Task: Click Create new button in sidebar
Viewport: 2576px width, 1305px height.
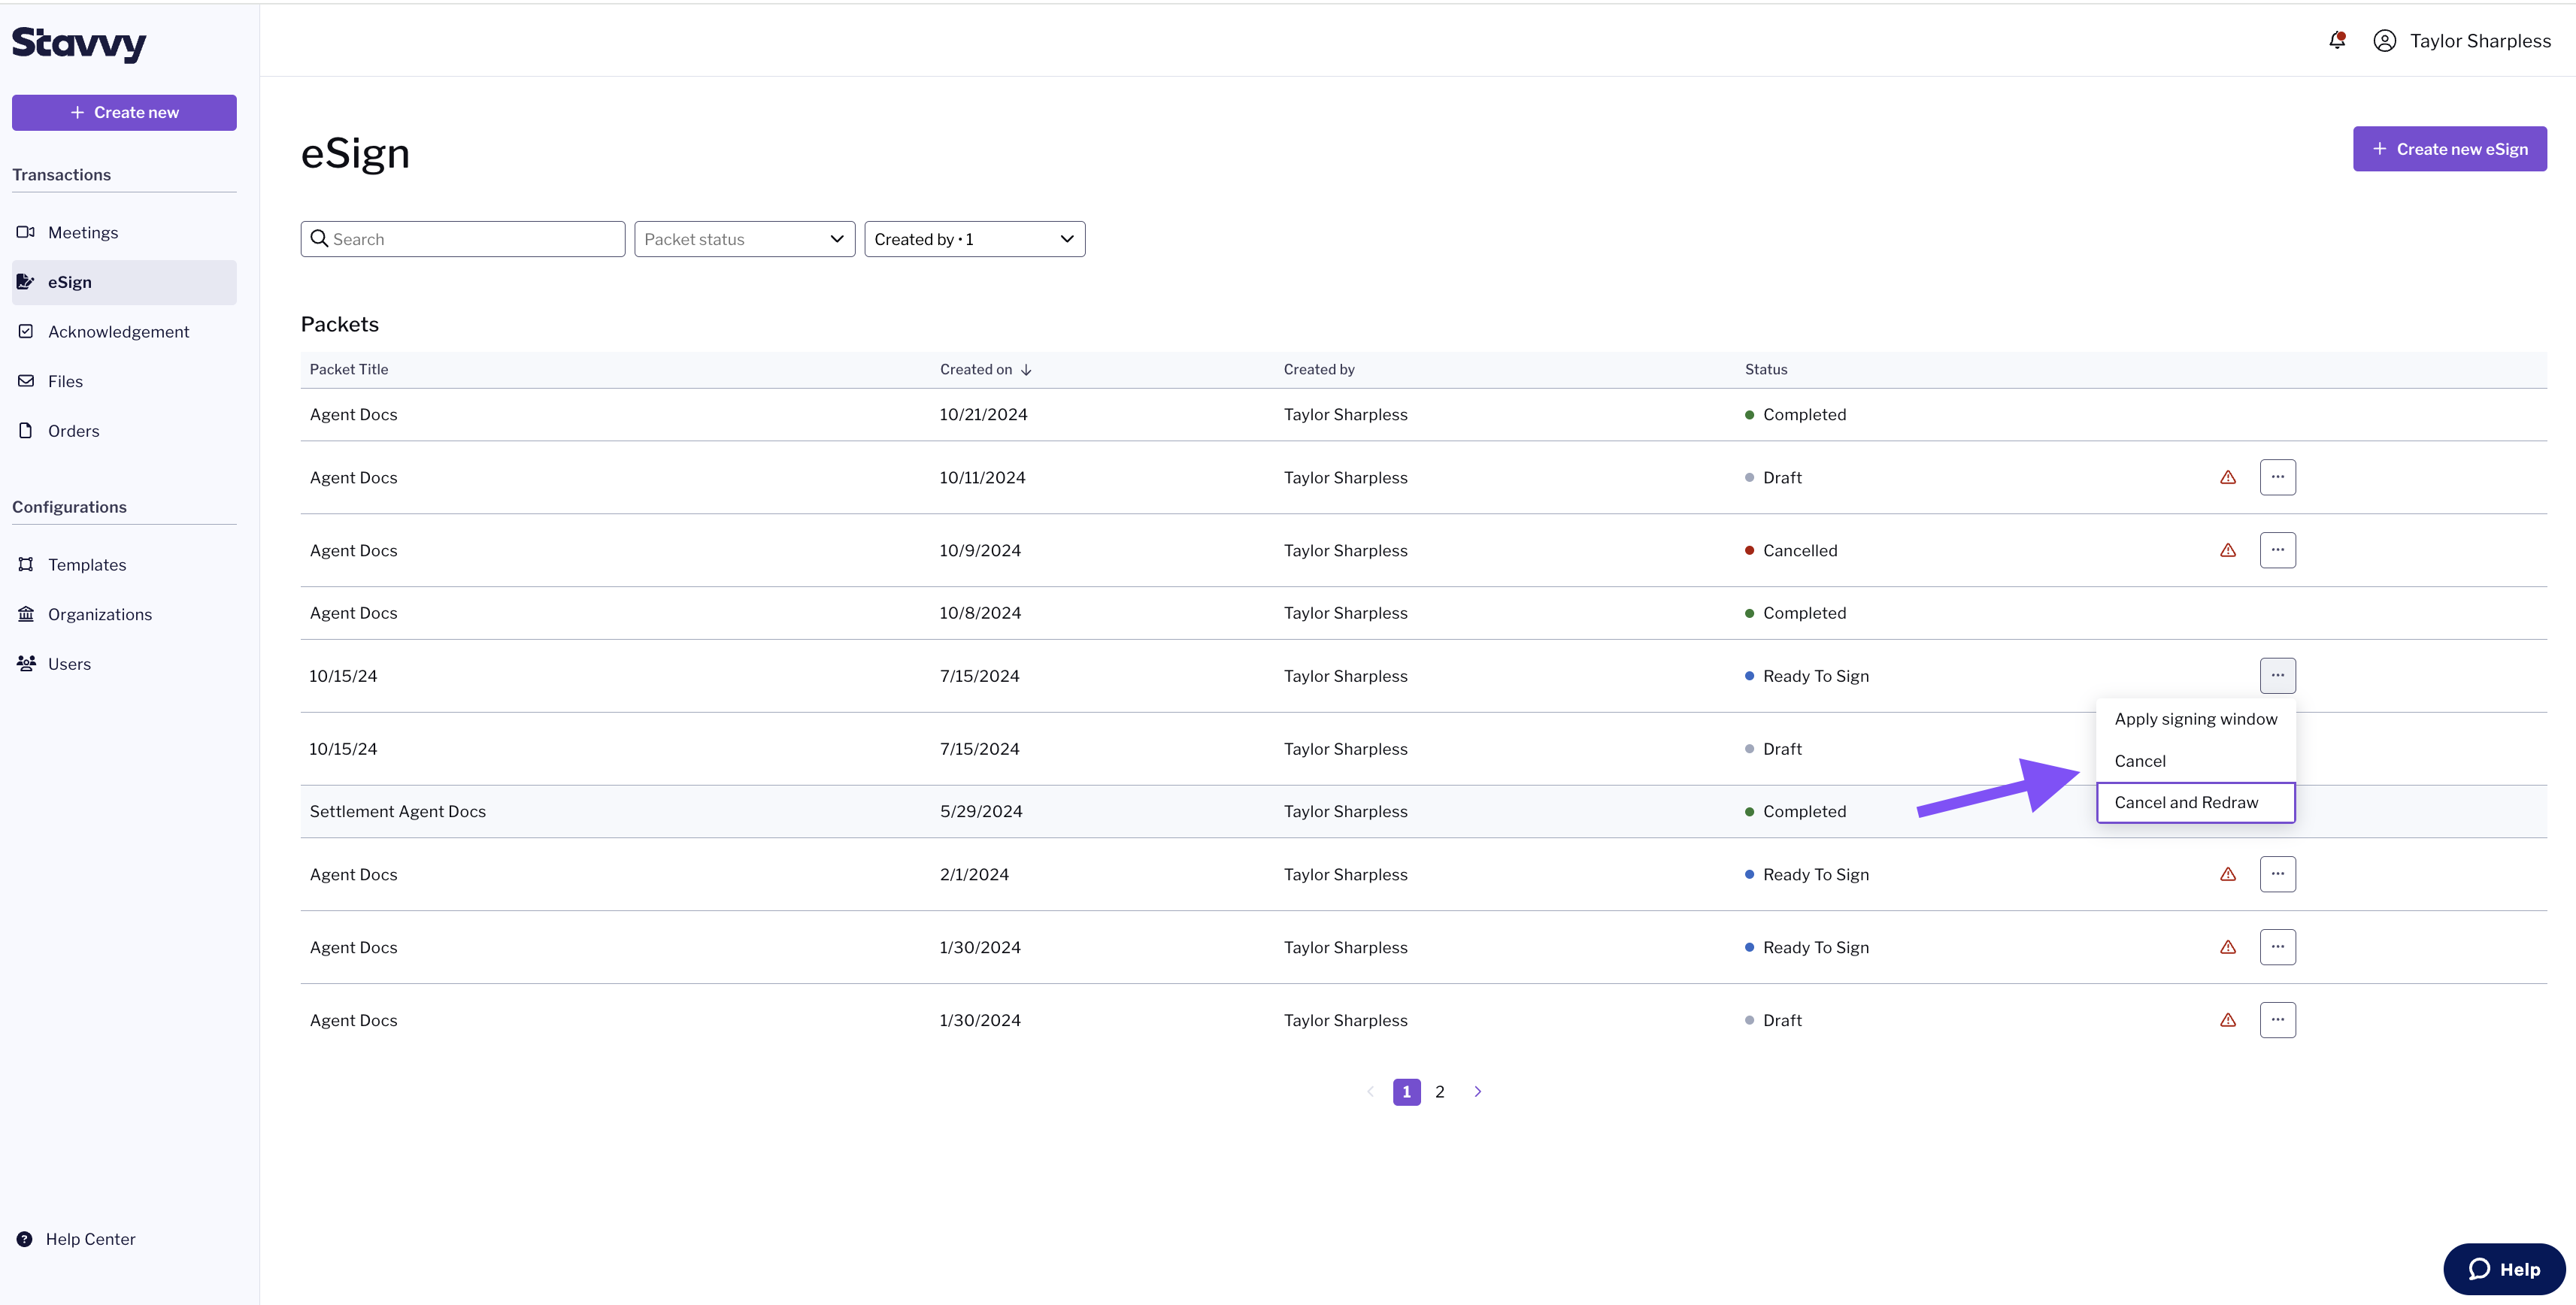Action: tap(124, 113)
